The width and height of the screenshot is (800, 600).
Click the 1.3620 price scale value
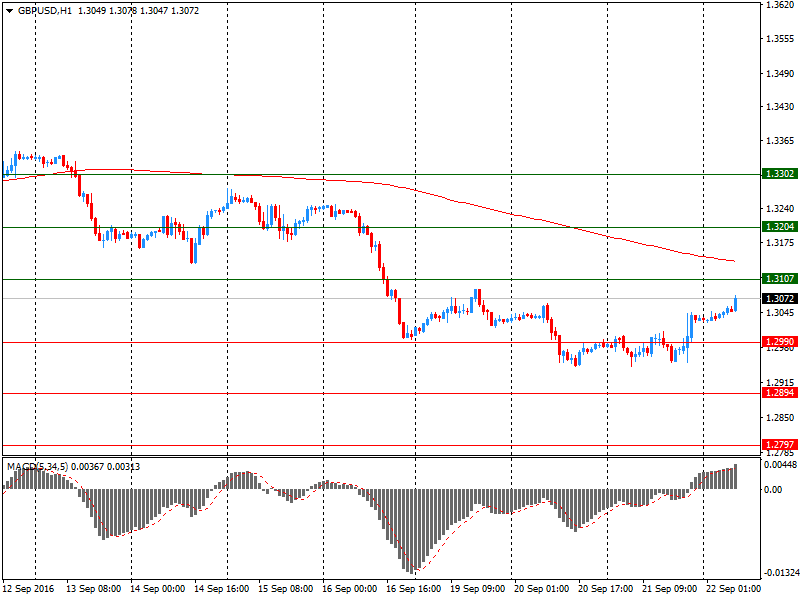point(780,5)
